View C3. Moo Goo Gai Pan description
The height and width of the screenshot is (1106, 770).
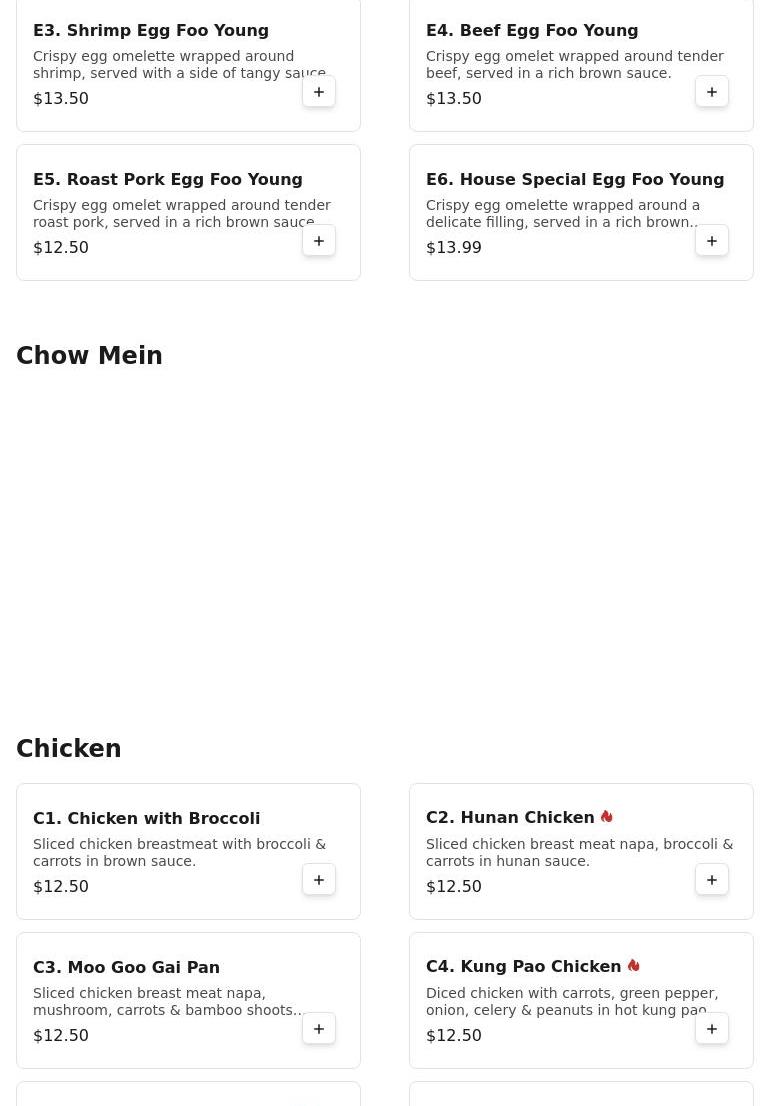(168, 1001)
